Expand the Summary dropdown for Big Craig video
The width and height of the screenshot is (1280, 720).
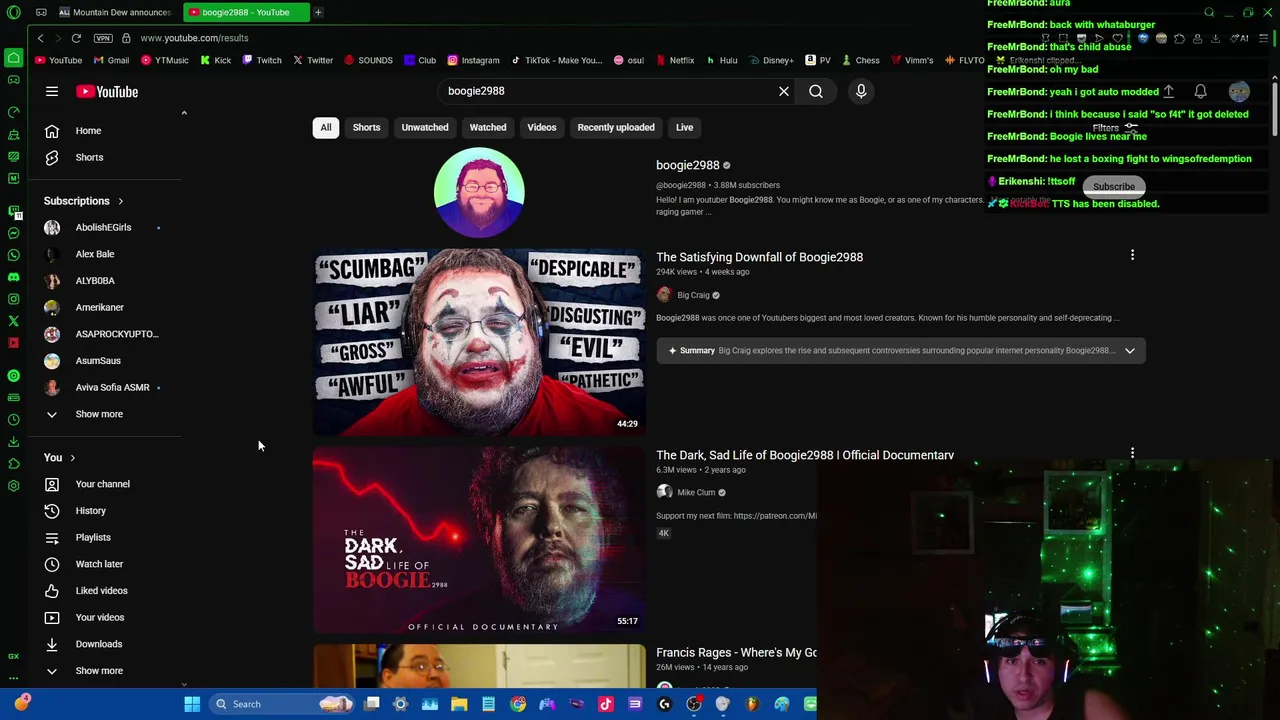click(x=1129, y=351)
